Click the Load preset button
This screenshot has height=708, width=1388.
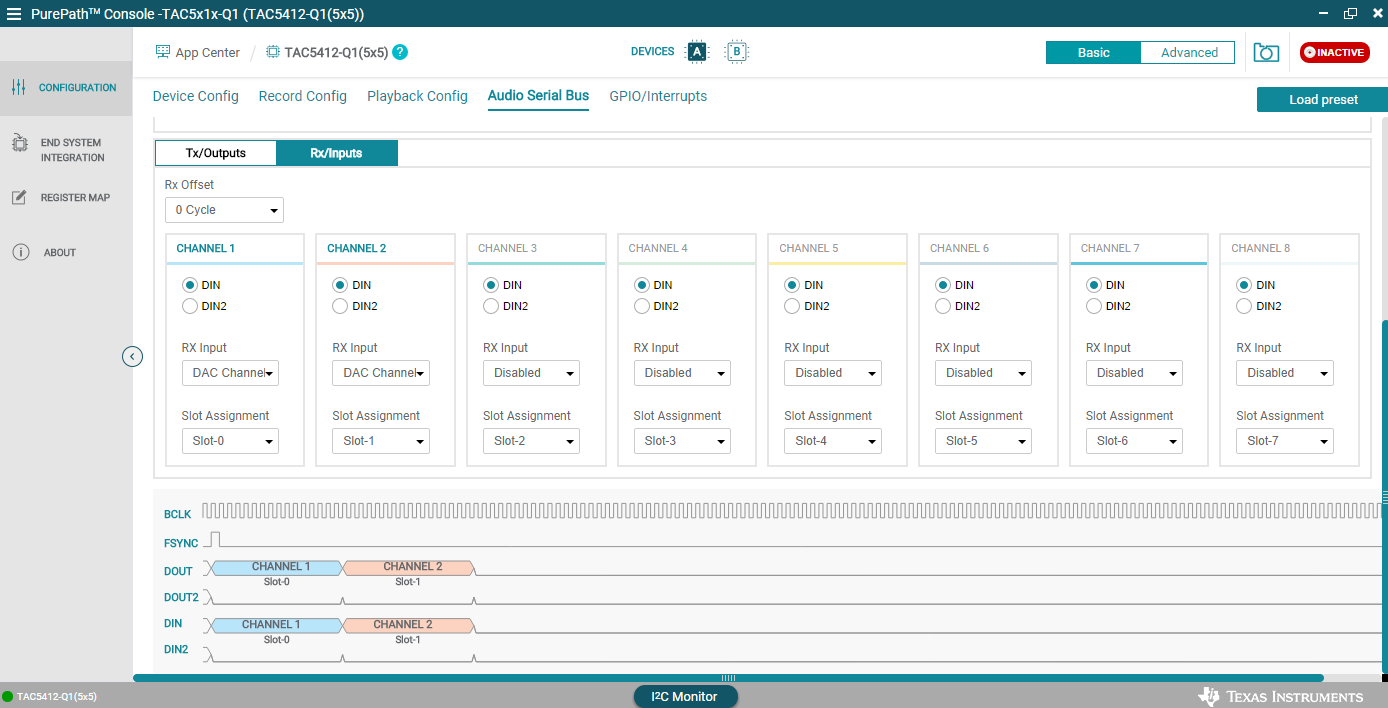1322,100
